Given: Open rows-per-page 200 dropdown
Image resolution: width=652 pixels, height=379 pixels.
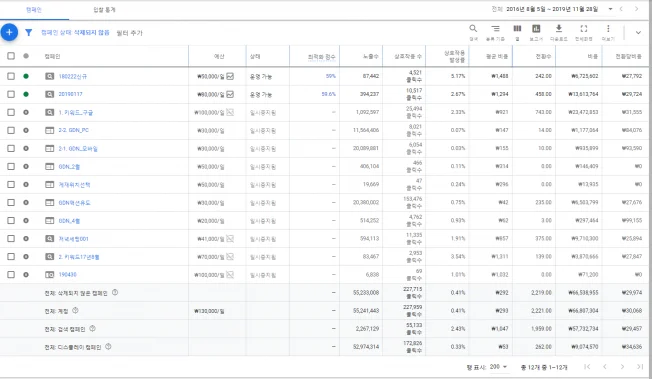Looking at the screenshot, I should tap(499, 367).
